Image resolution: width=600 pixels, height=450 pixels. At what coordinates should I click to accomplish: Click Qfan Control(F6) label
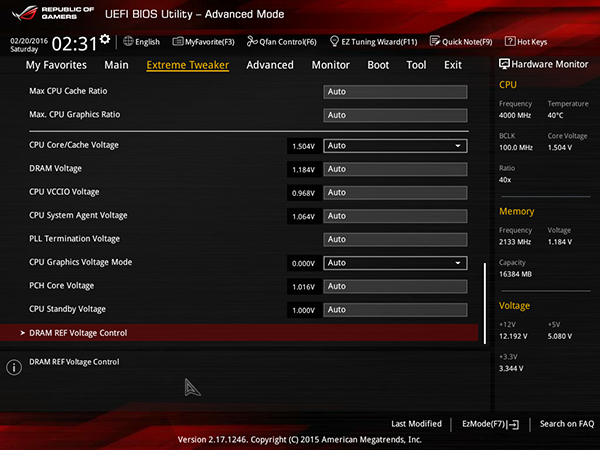click(x=288, y=42)
